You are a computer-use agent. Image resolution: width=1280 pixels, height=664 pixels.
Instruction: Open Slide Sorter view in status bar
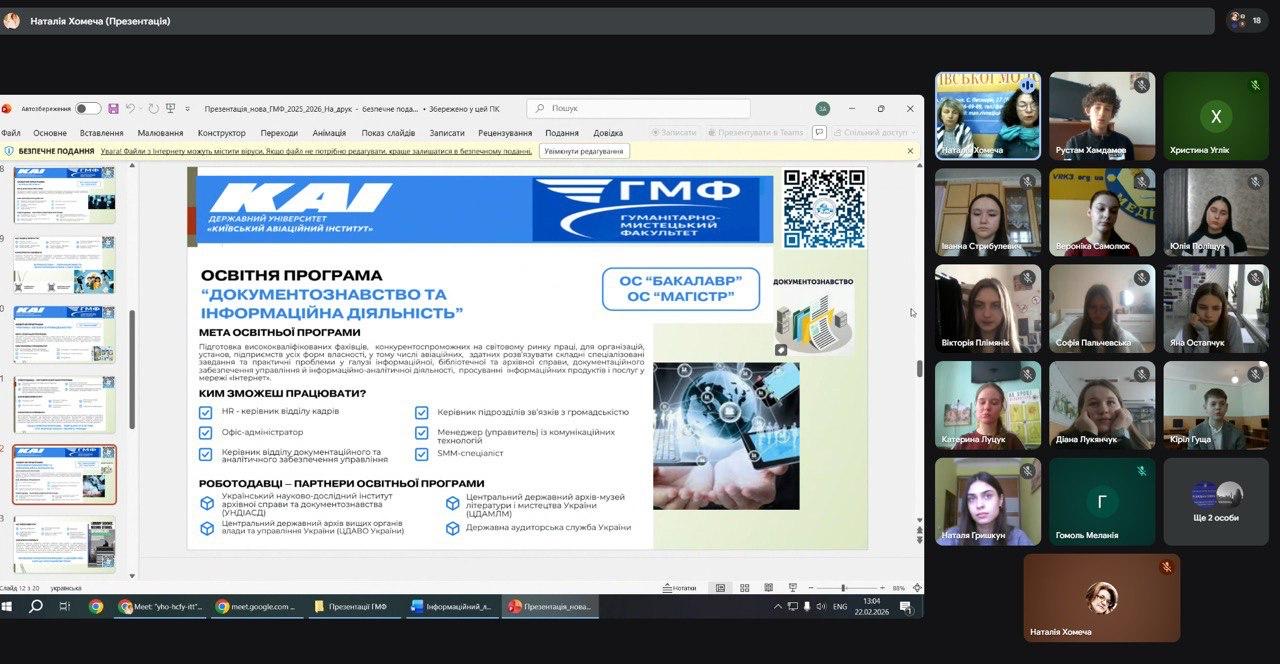tap(743, 588)
